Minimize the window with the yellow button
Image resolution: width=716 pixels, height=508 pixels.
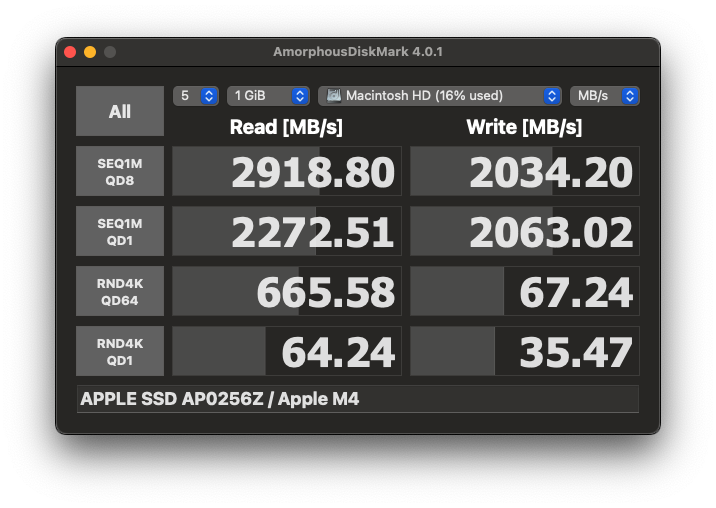pos(90,52)
